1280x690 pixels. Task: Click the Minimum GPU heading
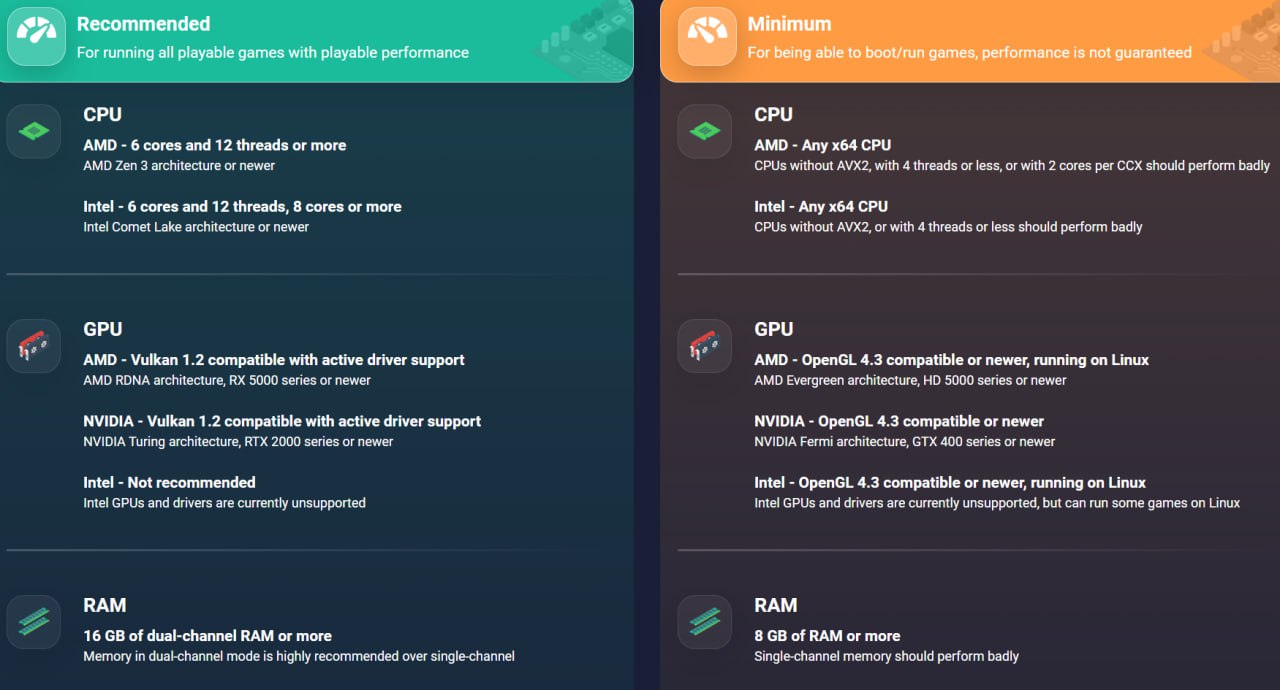click(773, 329)
